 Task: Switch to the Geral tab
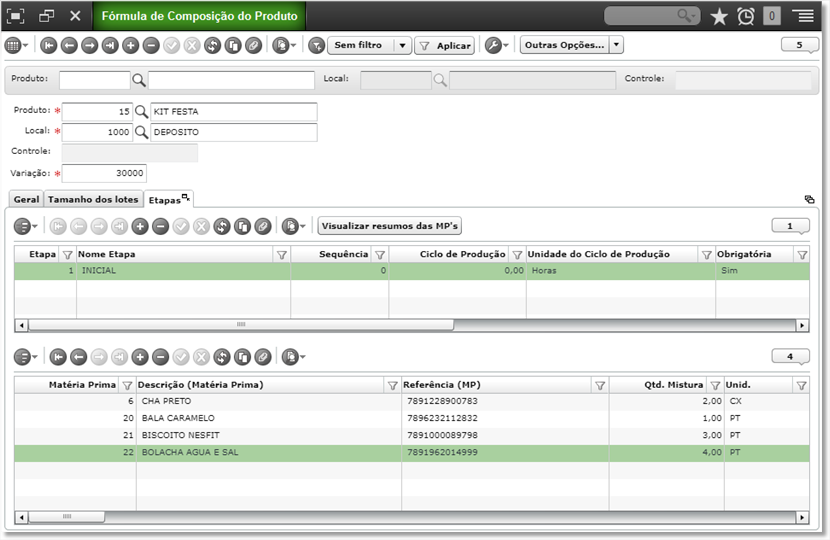26,200
